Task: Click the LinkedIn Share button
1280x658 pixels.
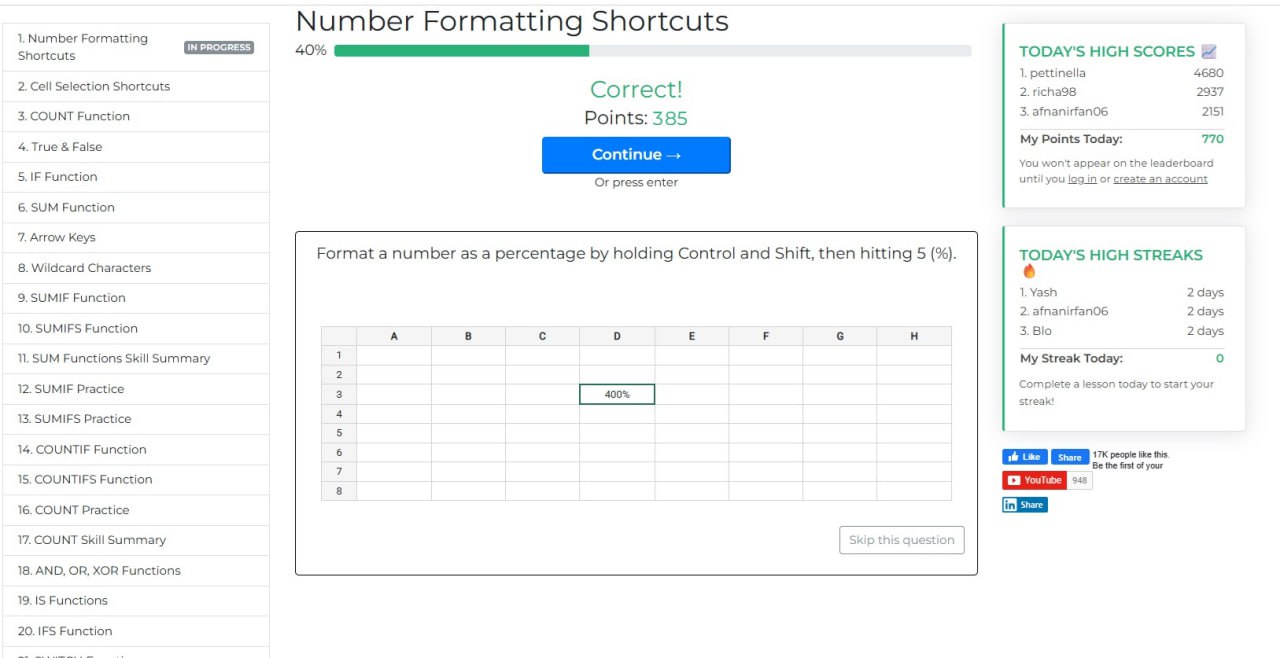Action: coord(1025,505)
